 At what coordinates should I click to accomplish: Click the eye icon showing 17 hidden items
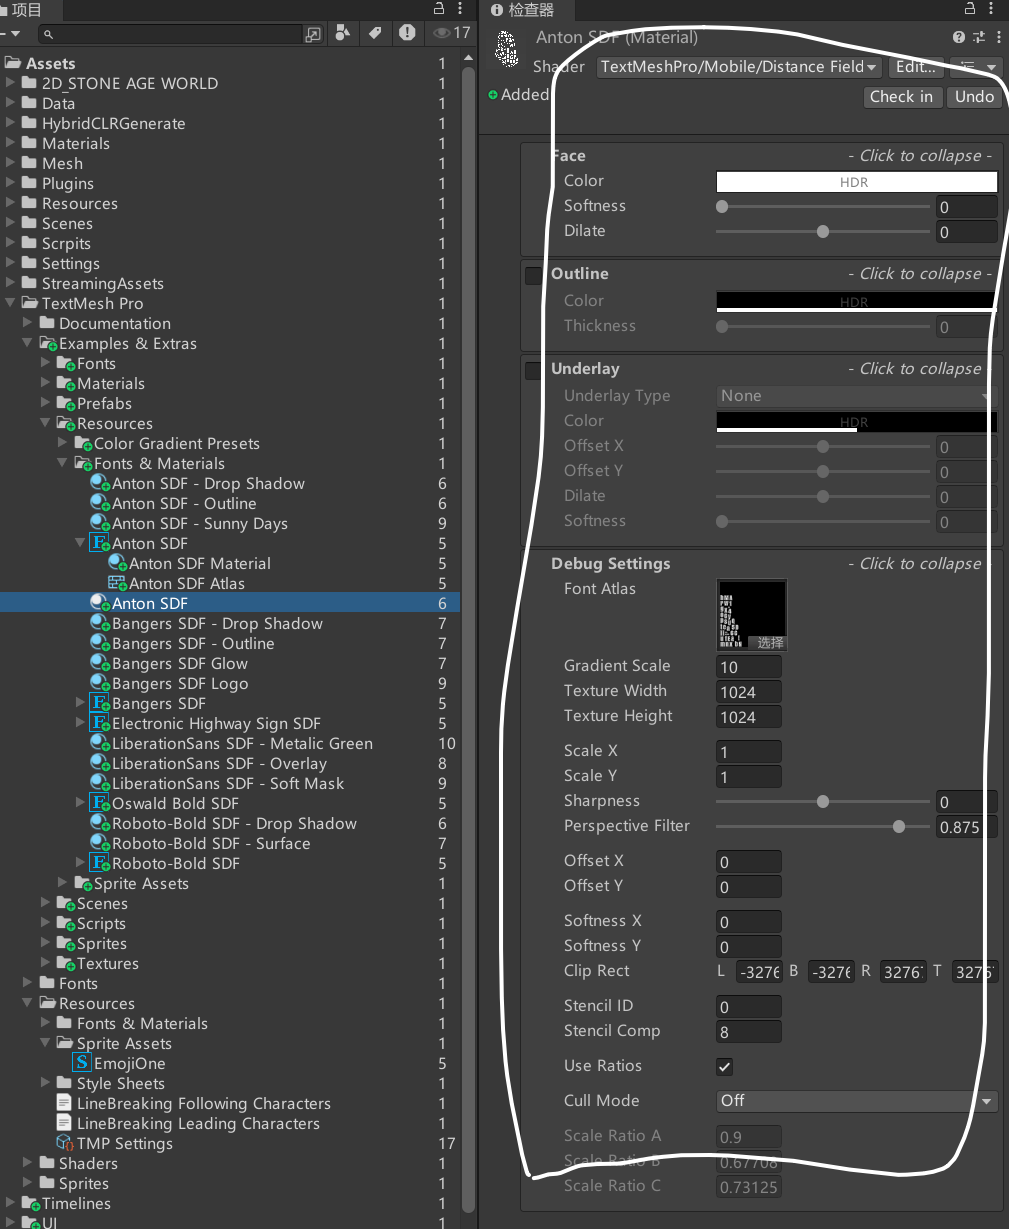440,33
